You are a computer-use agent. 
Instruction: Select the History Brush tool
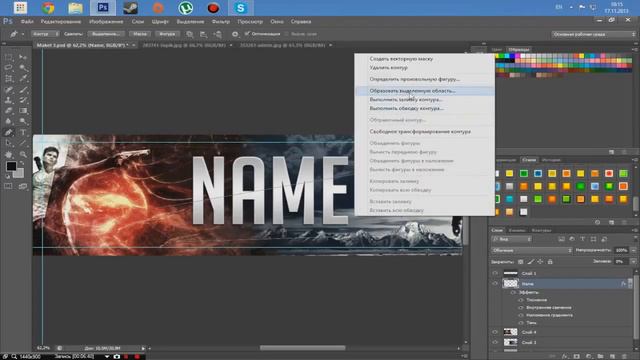point(23,100)
